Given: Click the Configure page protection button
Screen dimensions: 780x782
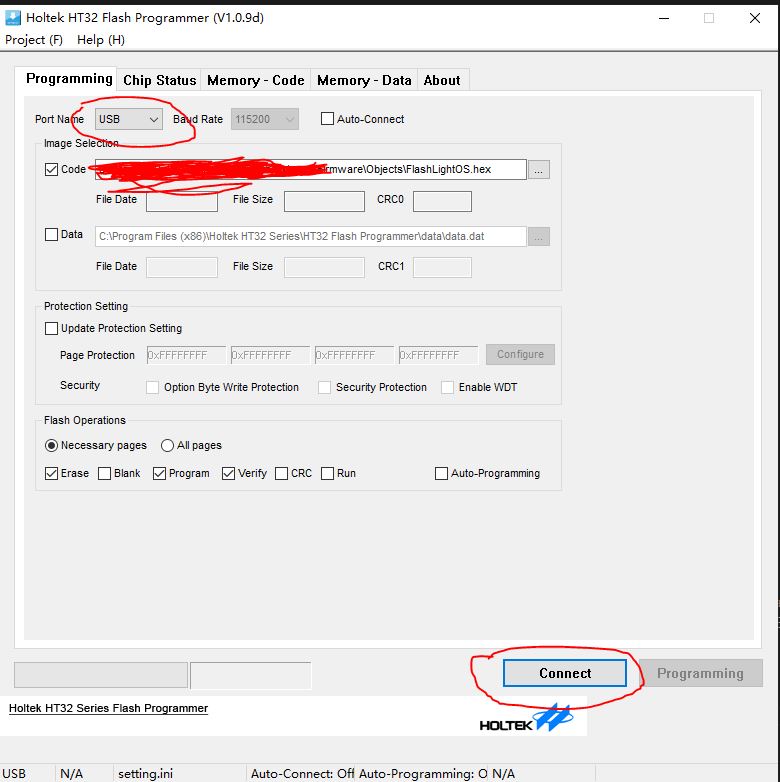Looking at the screenshot, I should coord(520,355).
